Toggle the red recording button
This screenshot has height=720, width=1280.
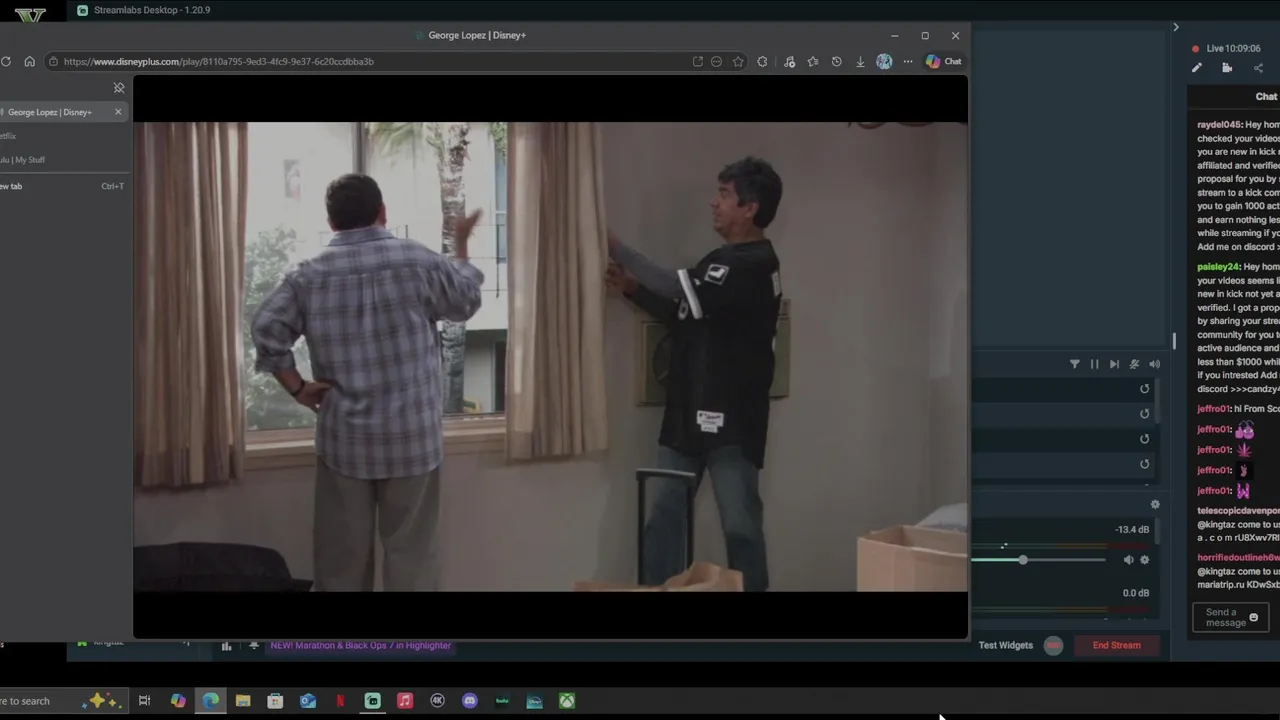(1053, 645)
